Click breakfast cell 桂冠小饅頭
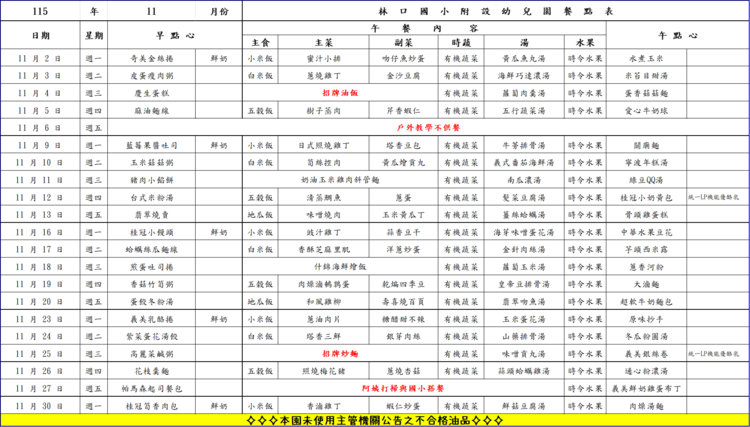 point(152,232)
